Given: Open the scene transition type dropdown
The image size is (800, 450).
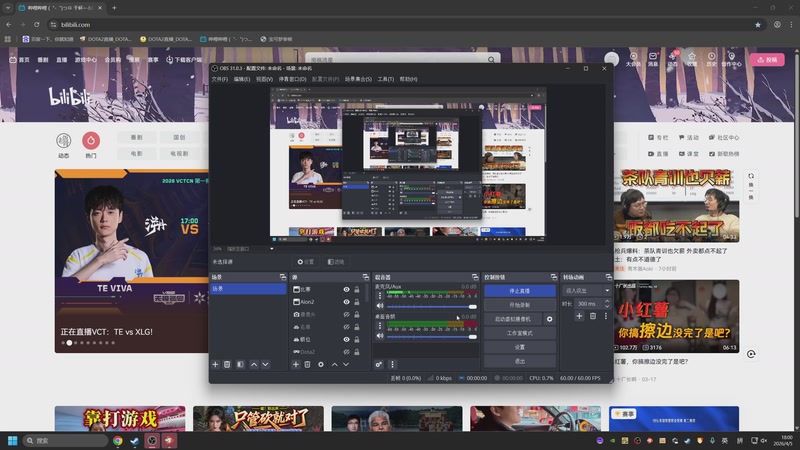Looking at the screenshot, I should pyautogui.click(x=587, y=290).
